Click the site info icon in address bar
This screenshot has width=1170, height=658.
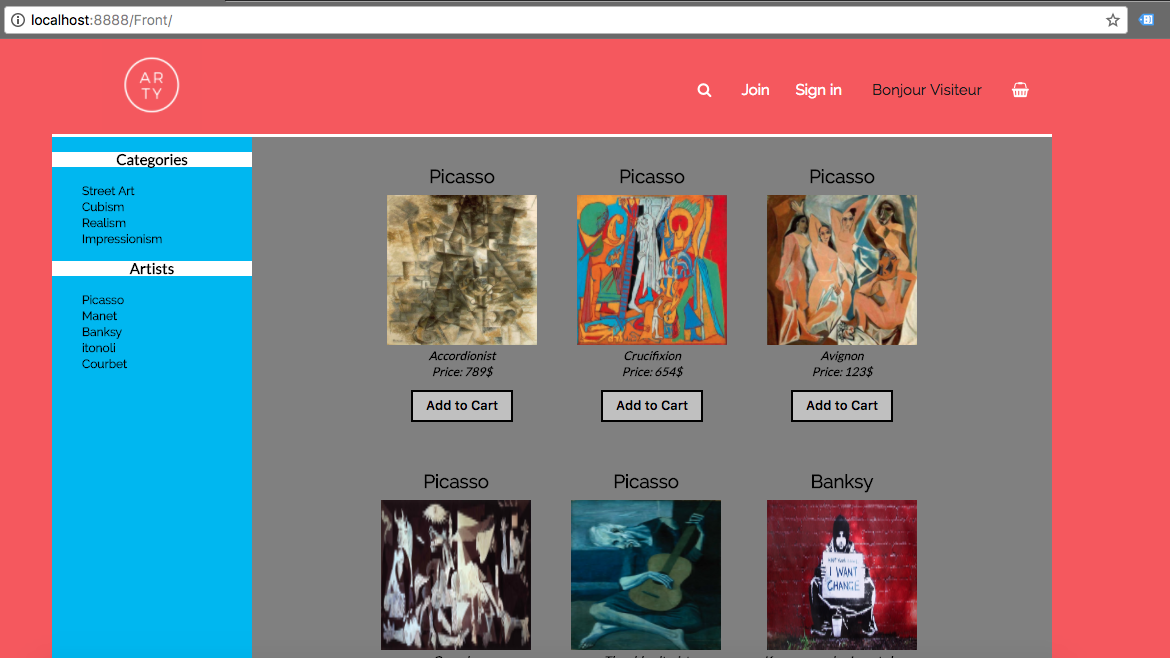coord(17,19)
